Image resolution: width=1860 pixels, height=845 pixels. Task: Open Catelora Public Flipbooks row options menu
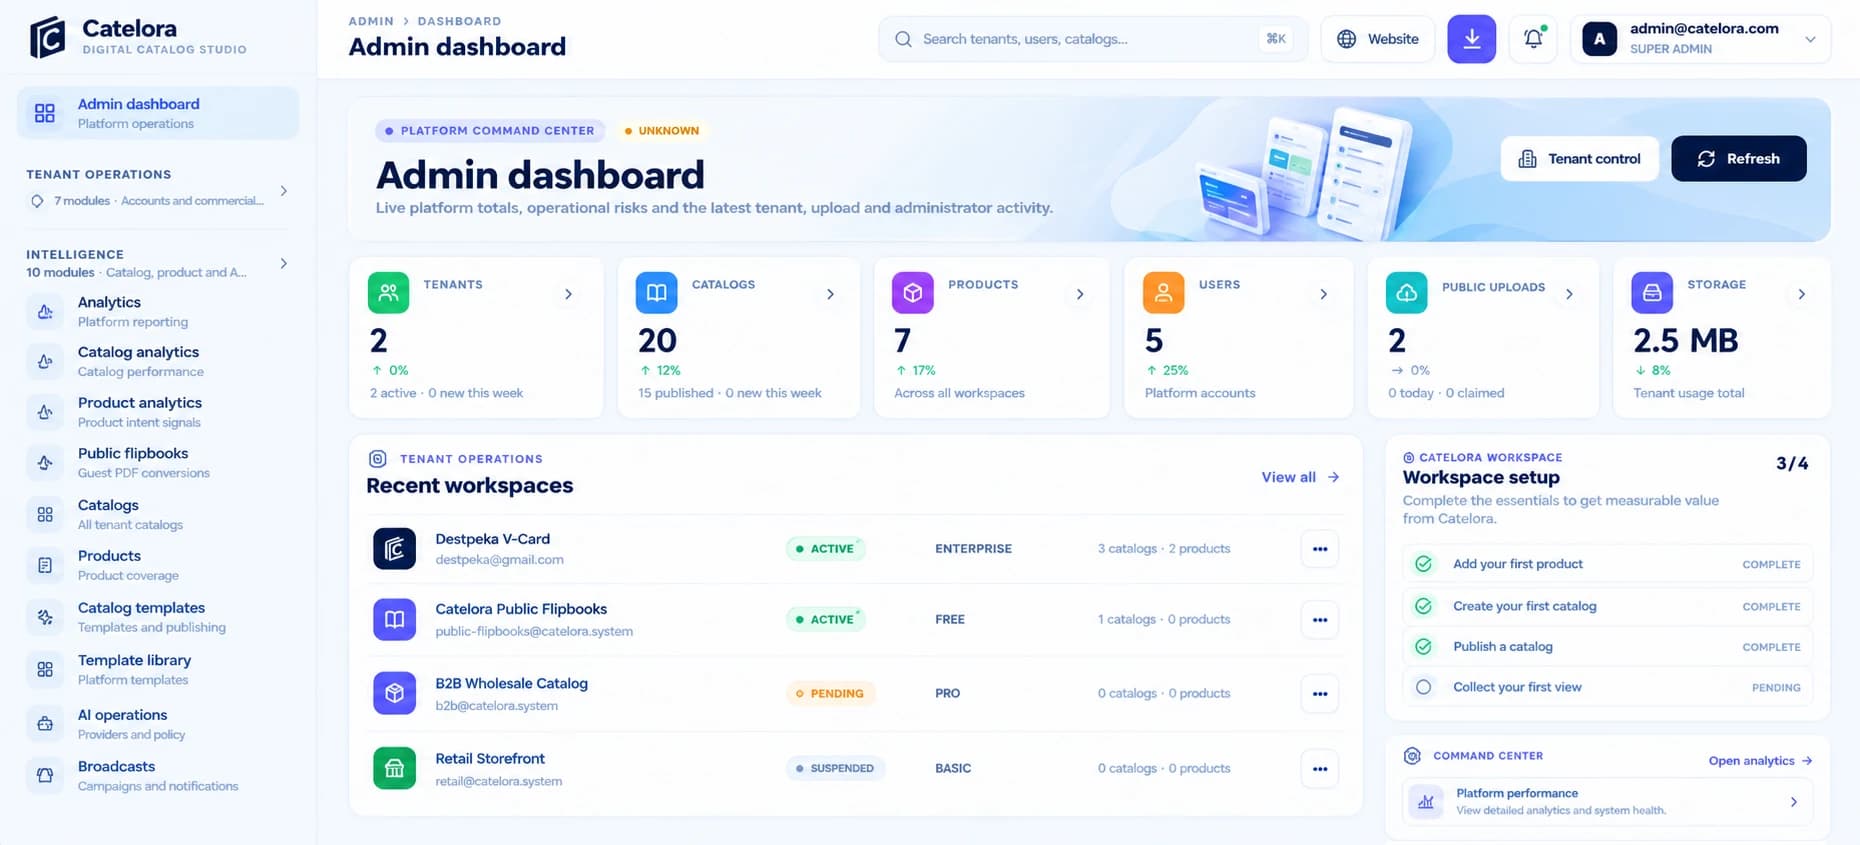click(1320, 620)
